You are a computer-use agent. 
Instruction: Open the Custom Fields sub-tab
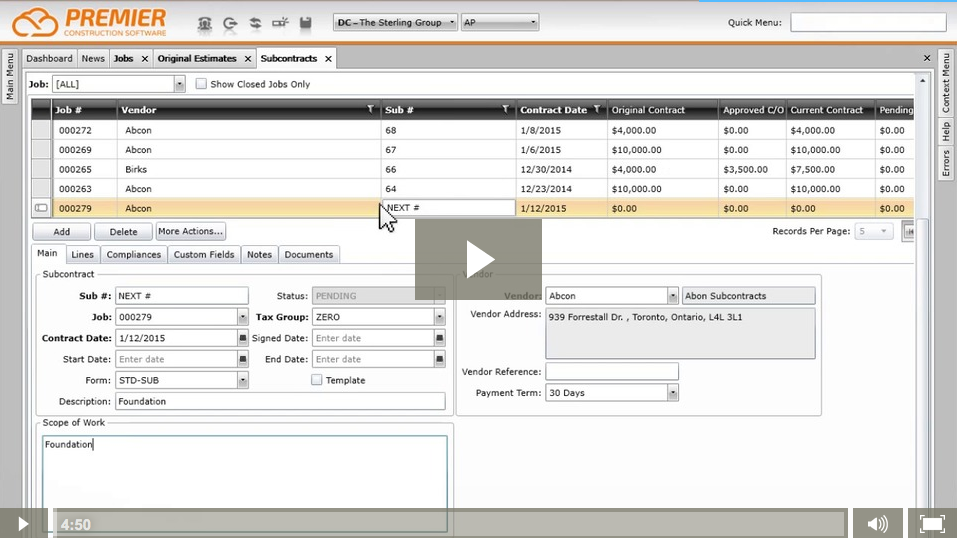point(204,255)
